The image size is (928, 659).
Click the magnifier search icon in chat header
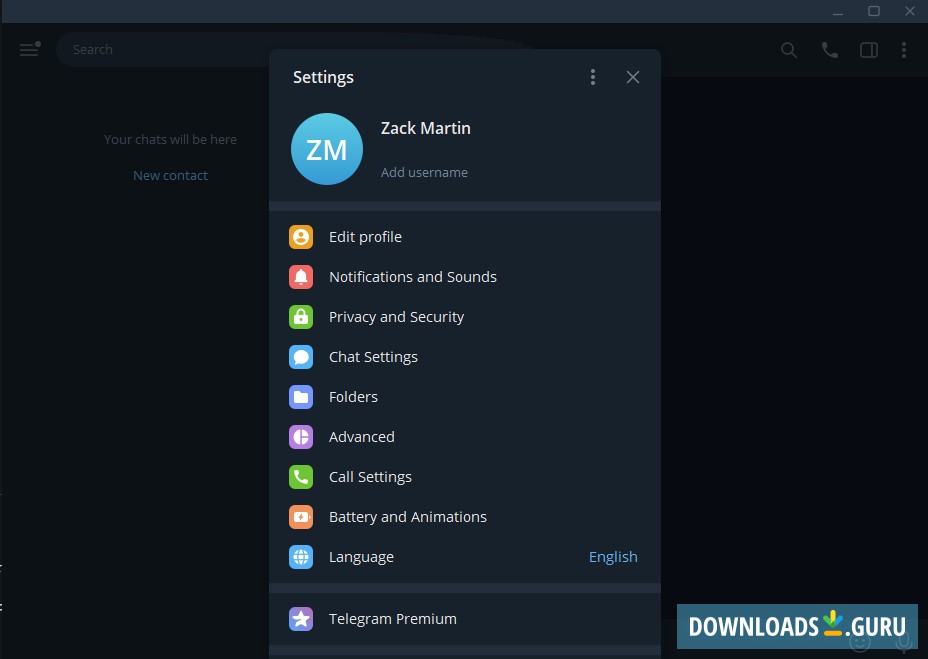click(788, 50)
